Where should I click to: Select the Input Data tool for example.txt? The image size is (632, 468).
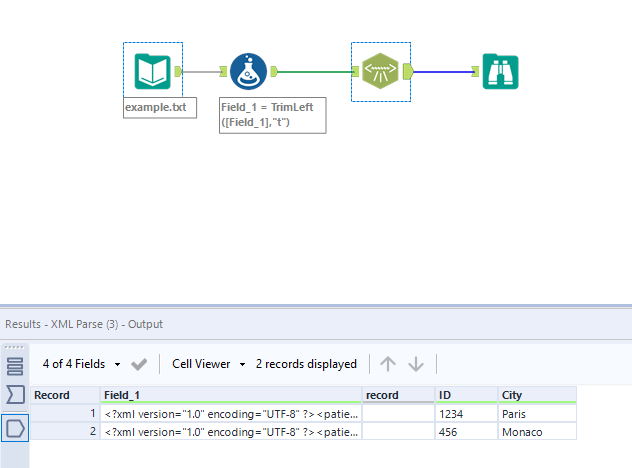point(152,71)
